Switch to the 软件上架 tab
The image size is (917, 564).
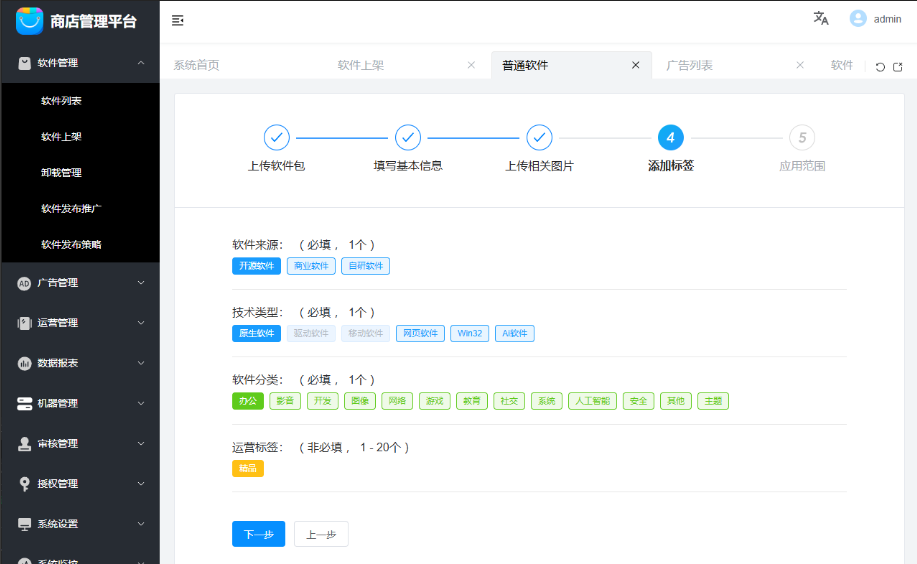click(361, 65)
